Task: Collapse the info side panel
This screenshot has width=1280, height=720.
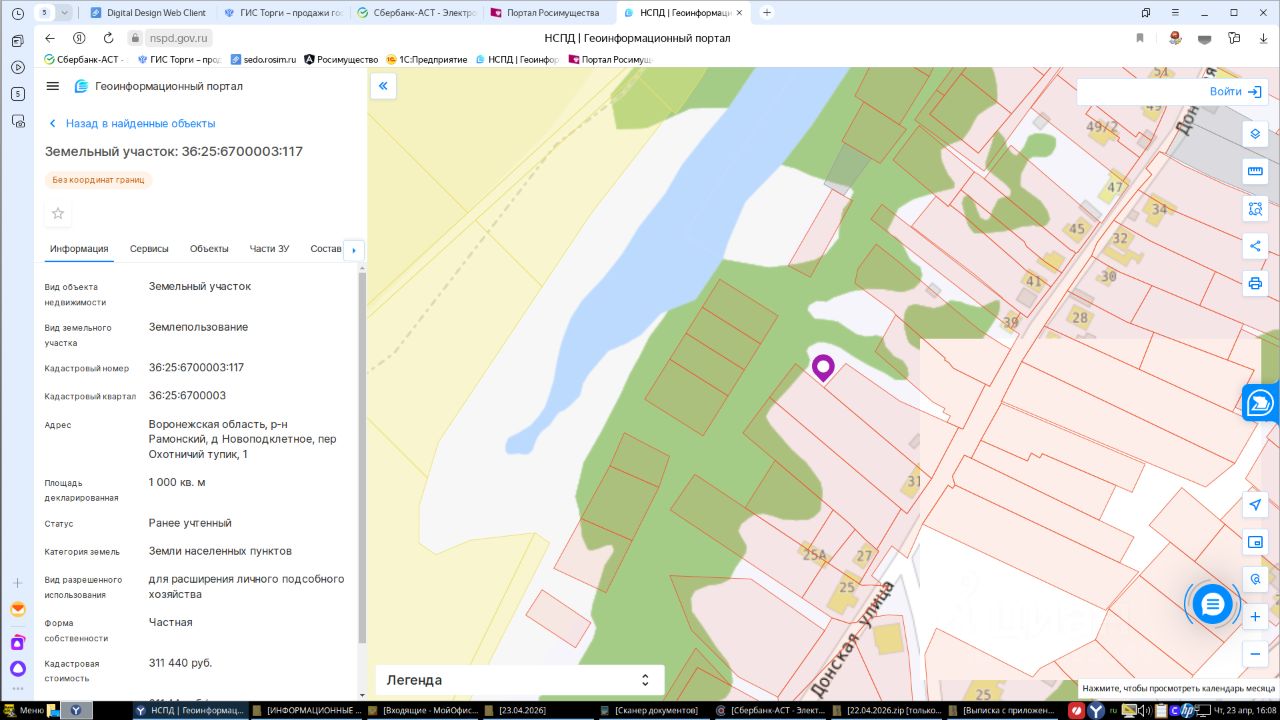Action: 383,86
